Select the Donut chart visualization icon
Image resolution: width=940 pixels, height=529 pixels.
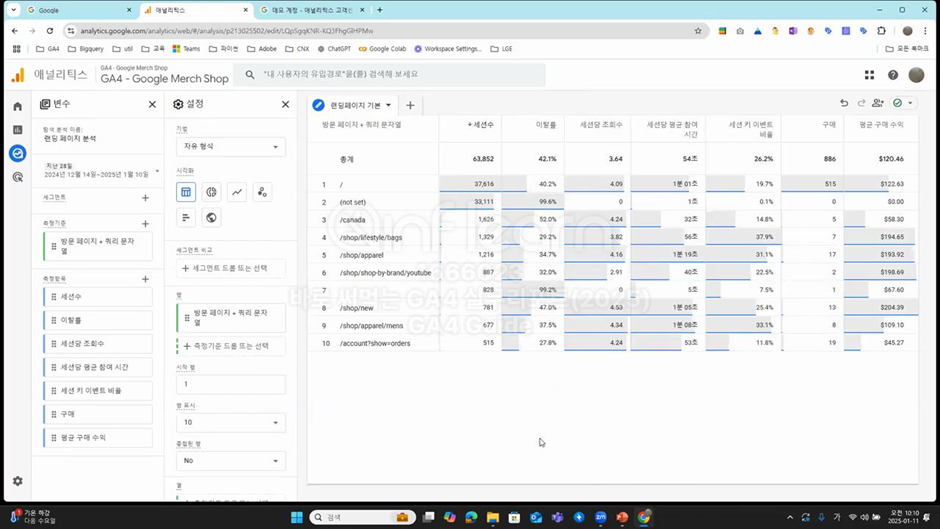click(x=211, y=192)
